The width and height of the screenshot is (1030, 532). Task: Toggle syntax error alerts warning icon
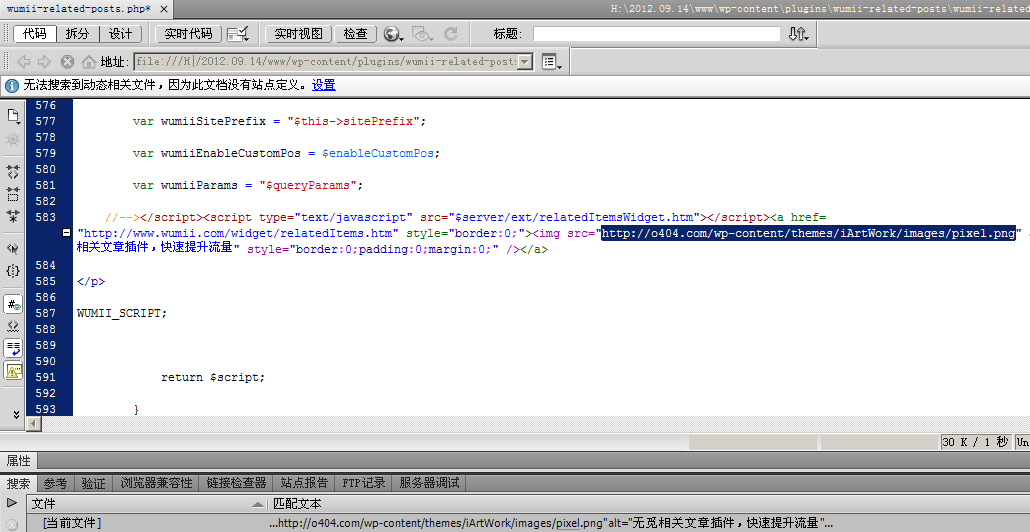13,370
